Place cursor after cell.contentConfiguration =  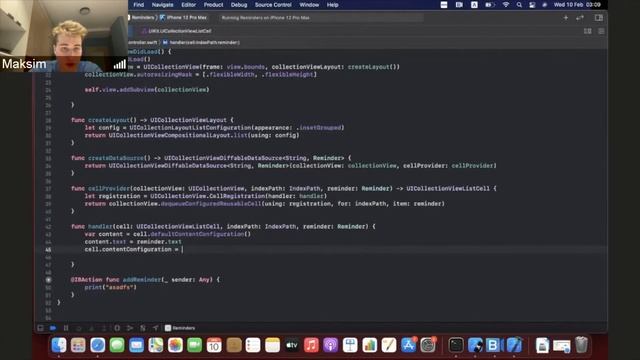tap(182, 249)
